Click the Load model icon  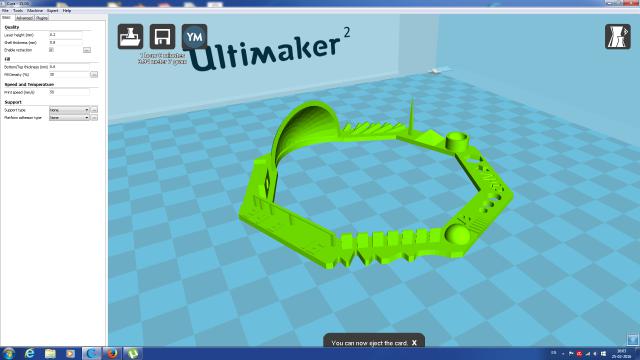tap(130, 37)
